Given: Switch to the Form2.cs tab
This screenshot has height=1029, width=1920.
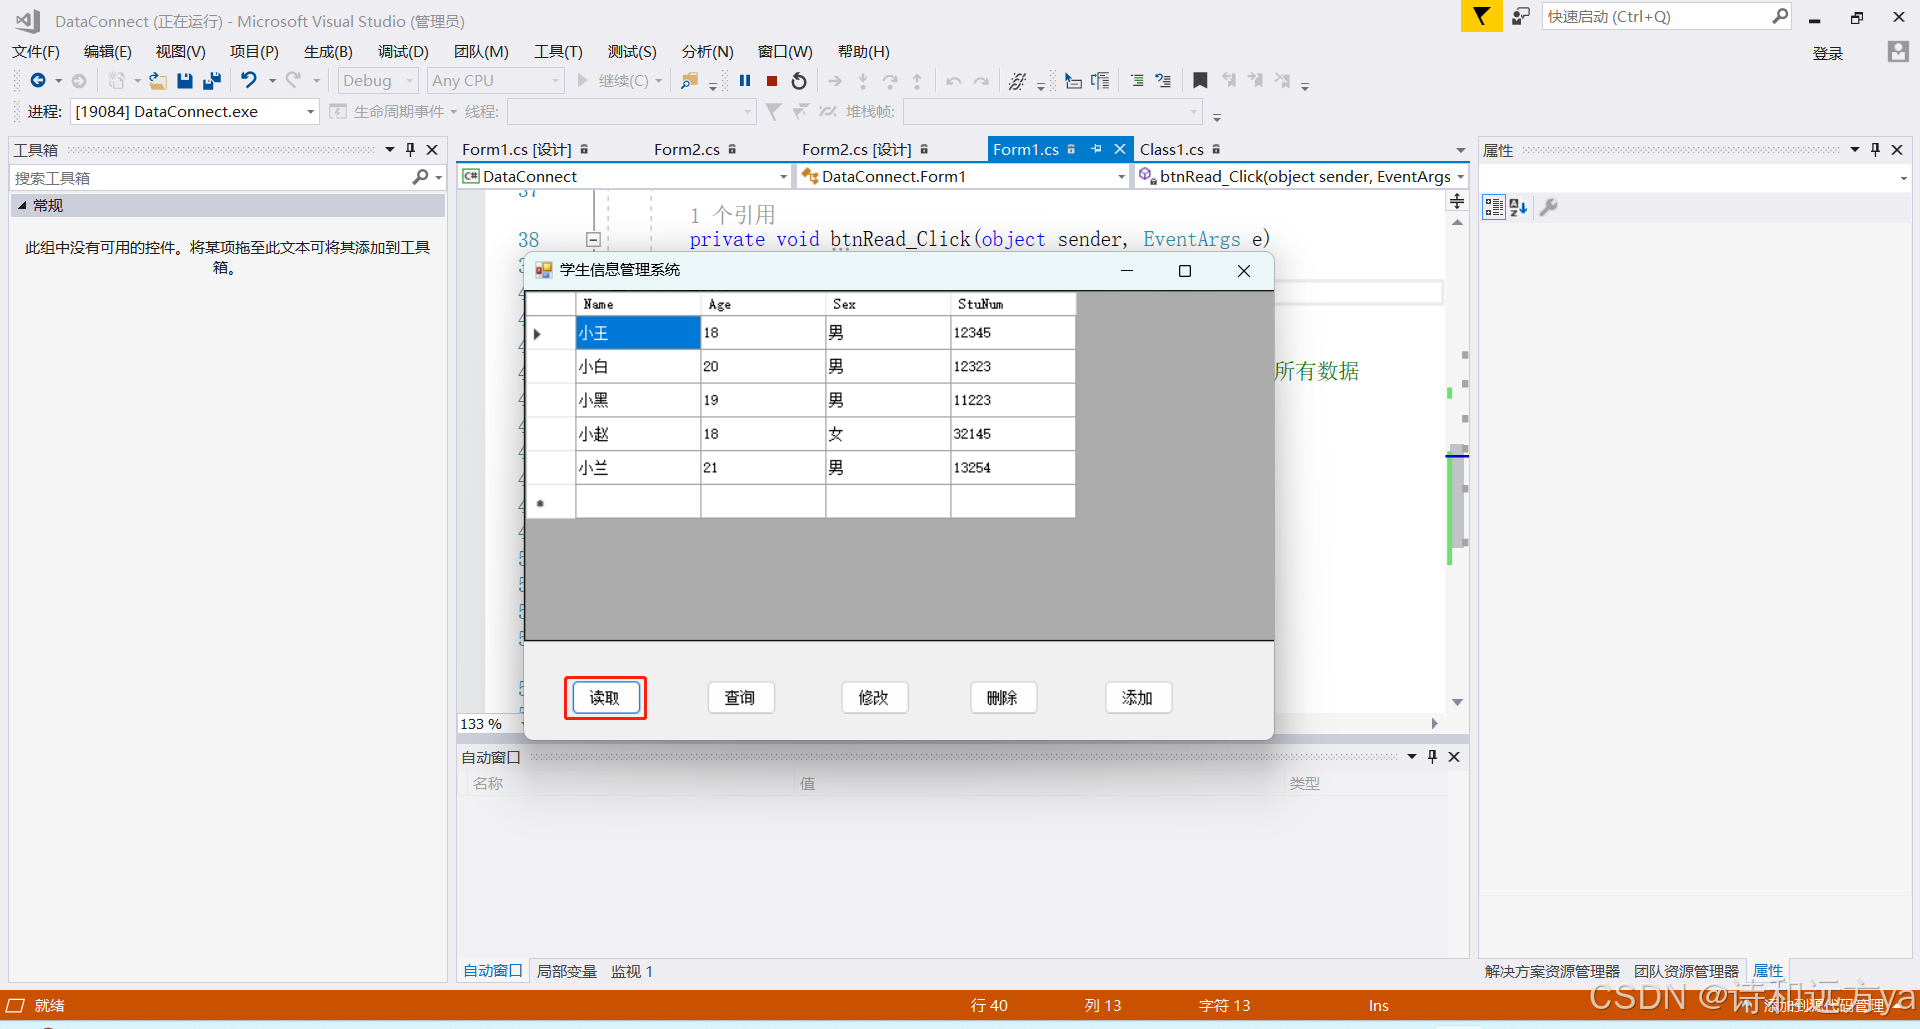Looking at the screenshot, I should tap(687, 150).
